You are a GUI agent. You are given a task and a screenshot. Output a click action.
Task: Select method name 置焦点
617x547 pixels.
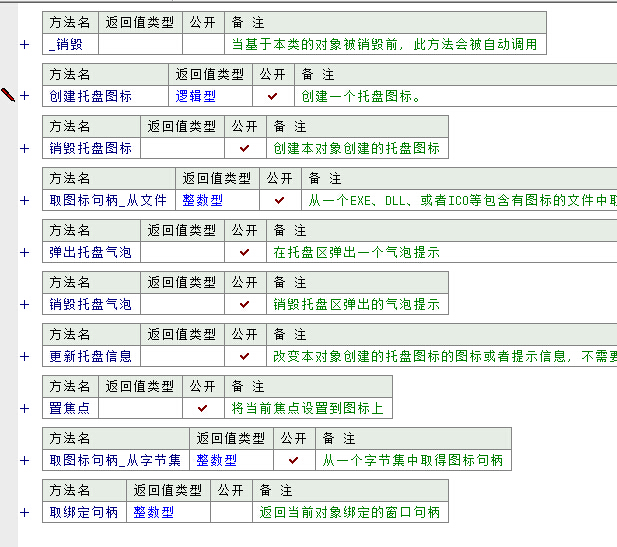click(x=70, y=408)
